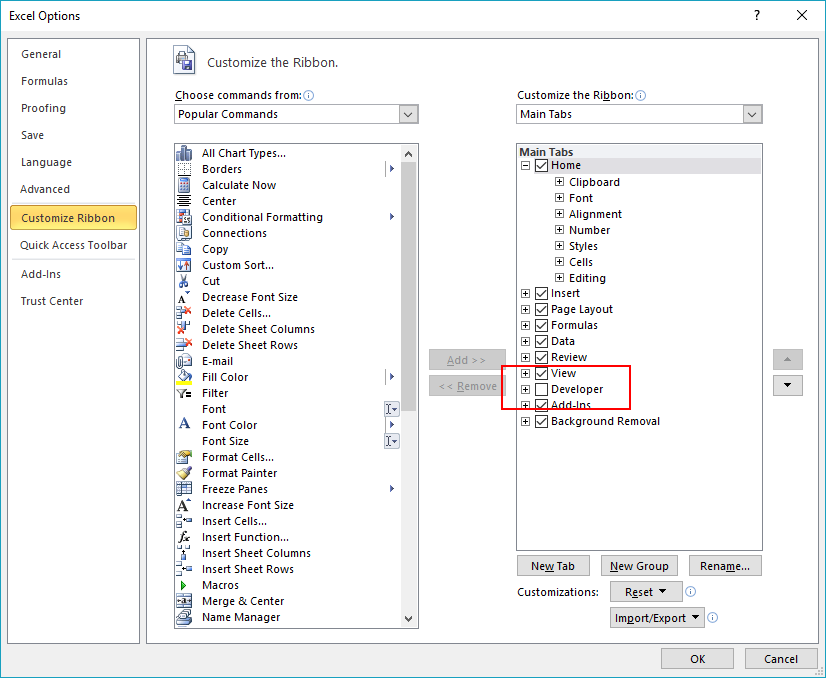This screenshot has height=678, width=826.
Task: Open the Font Size combo control
Action: point(391,441)
